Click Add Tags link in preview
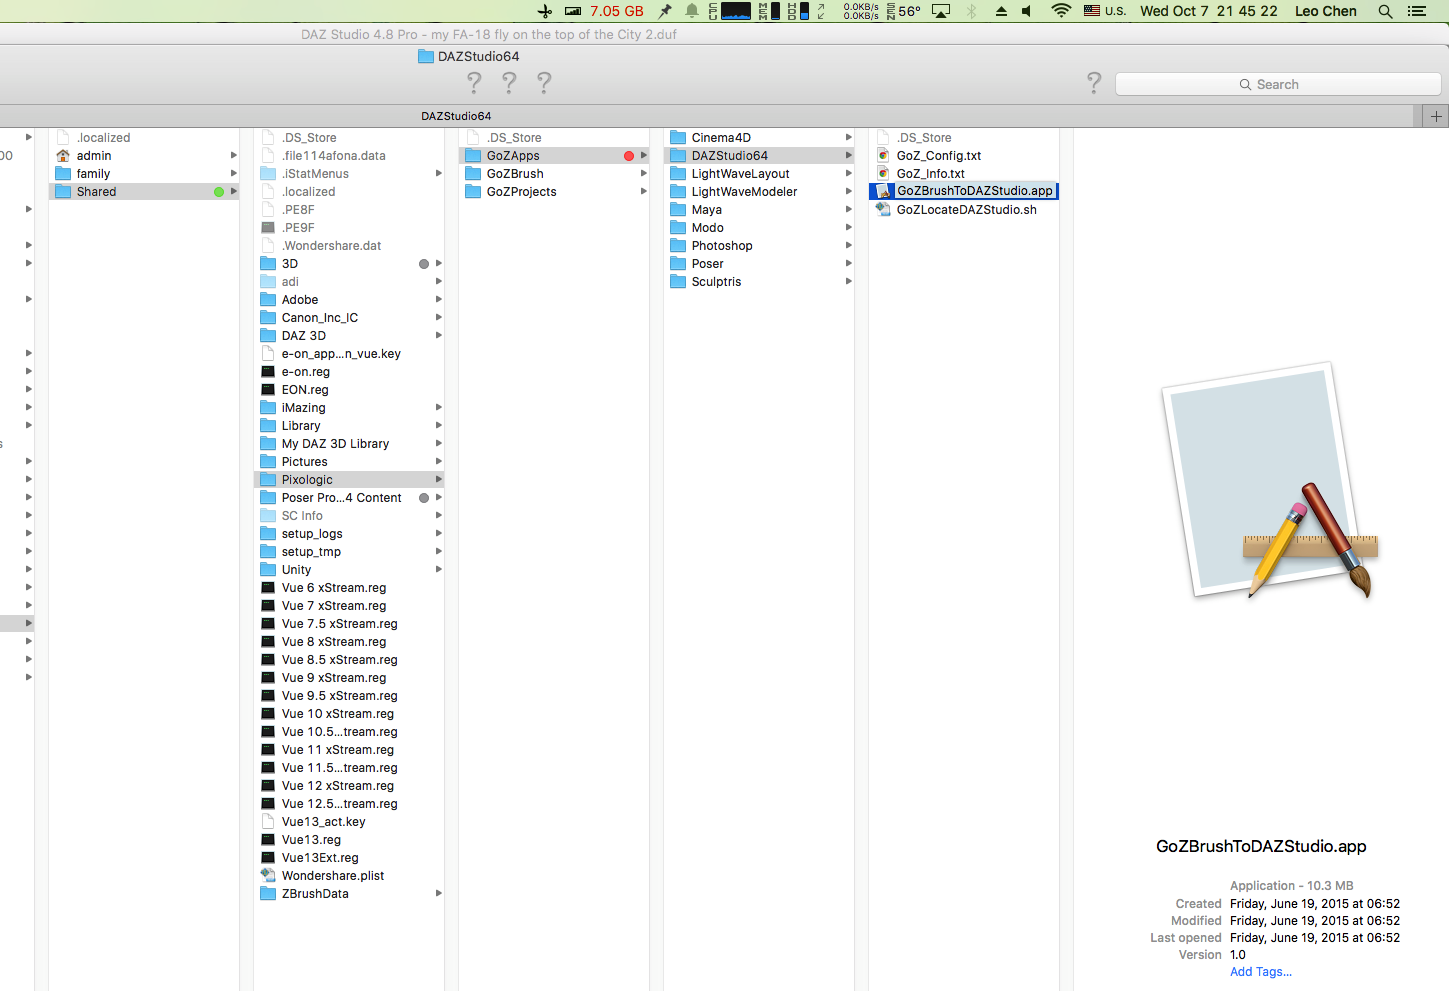This screenshot has height=991, width=1449. (1260, 972)
